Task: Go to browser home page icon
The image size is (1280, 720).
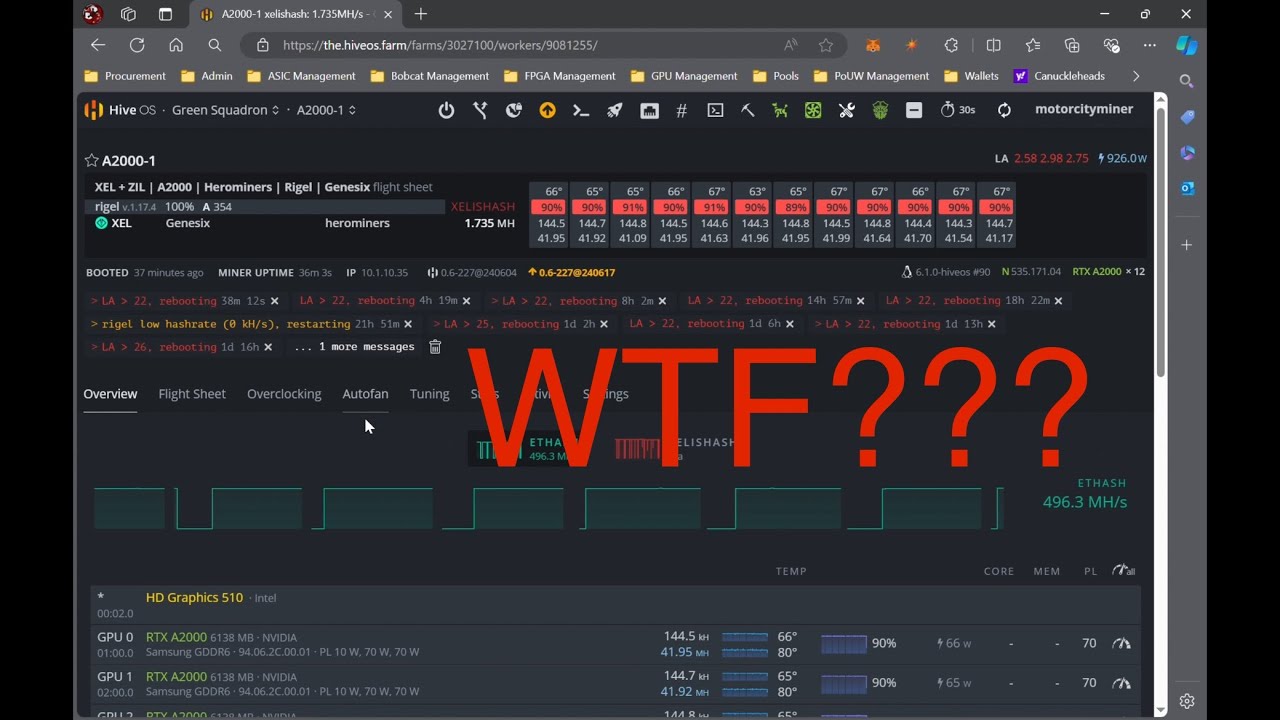Action: (x=176, y=45)
